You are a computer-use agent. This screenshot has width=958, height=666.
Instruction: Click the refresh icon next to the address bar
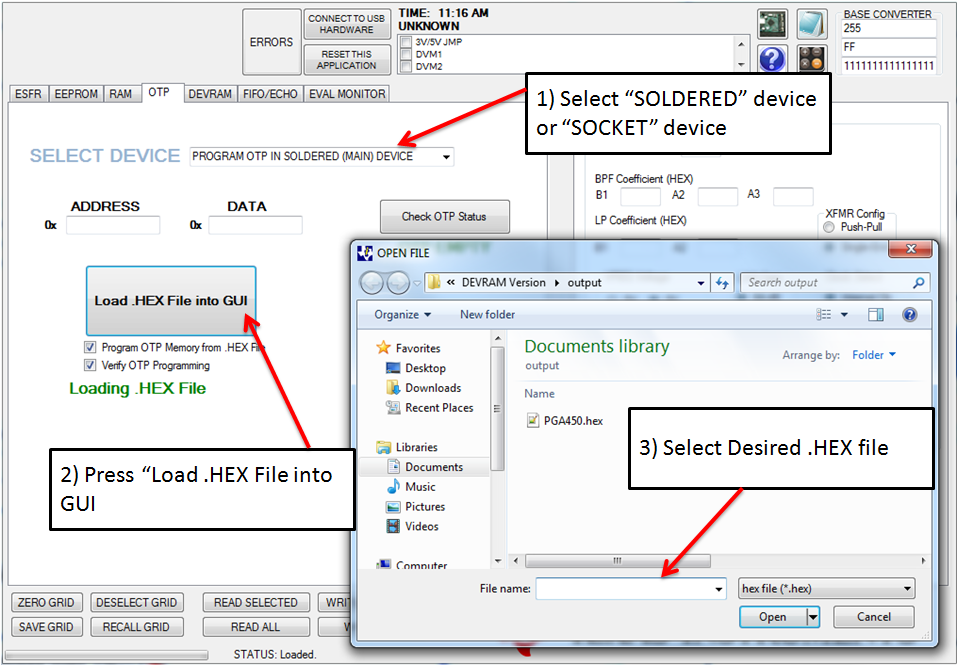[x=723, y=283]
